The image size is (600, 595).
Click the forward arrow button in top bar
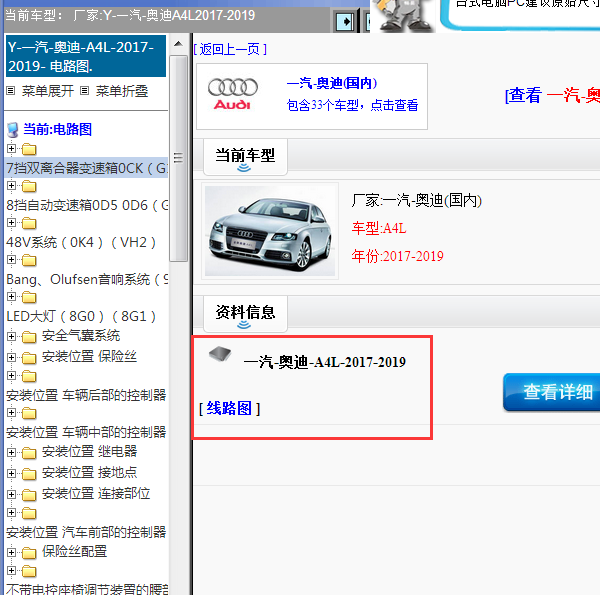[345, 21]
